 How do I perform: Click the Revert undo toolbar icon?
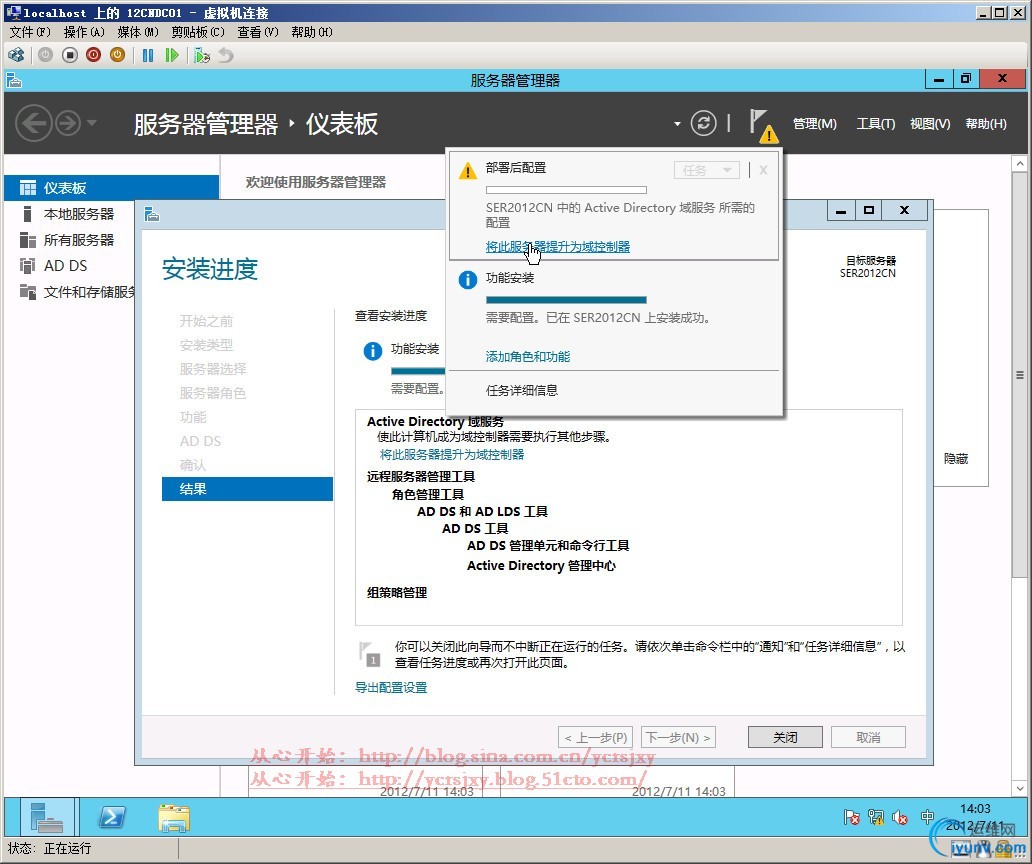[226, 55]
